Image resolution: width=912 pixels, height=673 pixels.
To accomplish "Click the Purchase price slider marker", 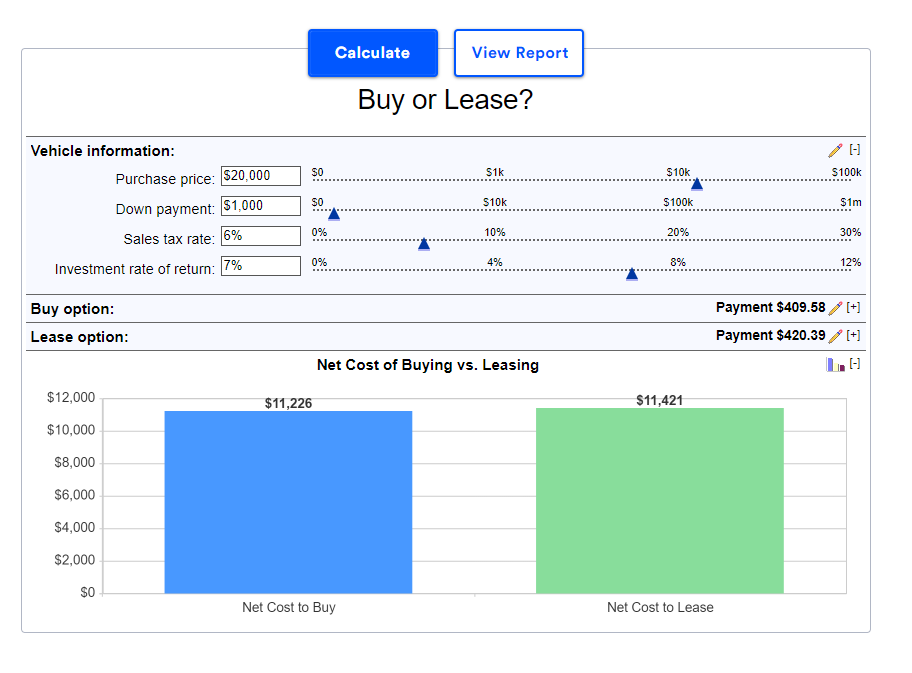I will point(696,184).
